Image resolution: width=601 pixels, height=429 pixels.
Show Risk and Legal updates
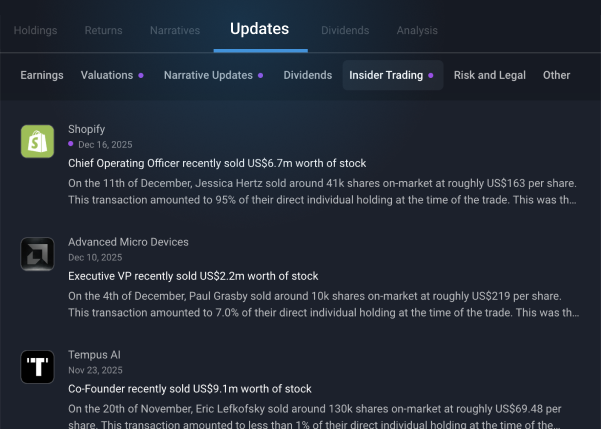pos(490,75)
